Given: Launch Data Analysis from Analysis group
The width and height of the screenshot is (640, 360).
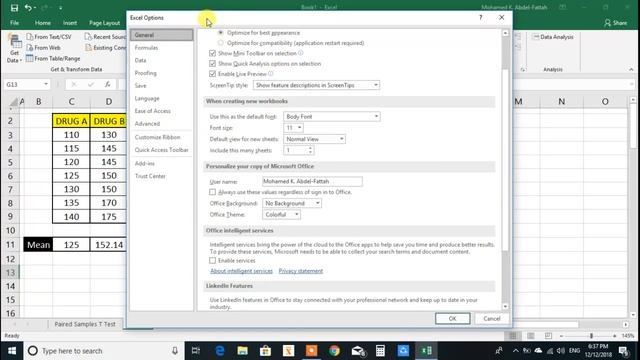Looking at the screenshot, I should pos(553,37).
